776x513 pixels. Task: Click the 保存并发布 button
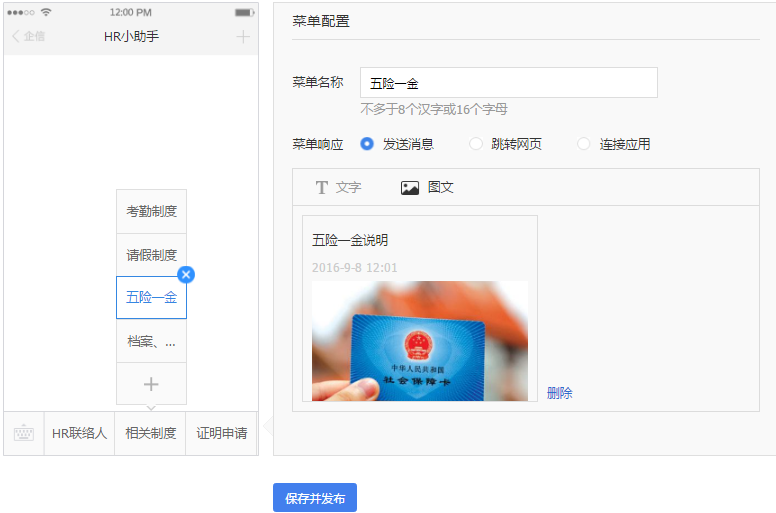(x=315, y=498)
